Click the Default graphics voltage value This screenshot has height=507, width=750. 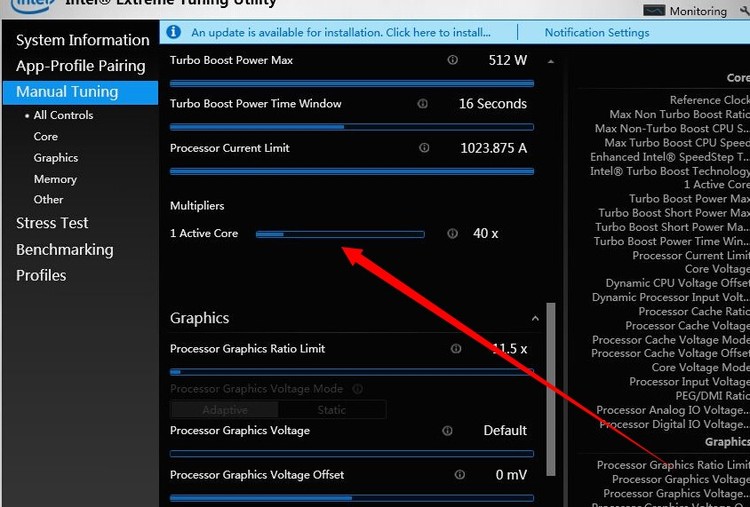[505, 430]
